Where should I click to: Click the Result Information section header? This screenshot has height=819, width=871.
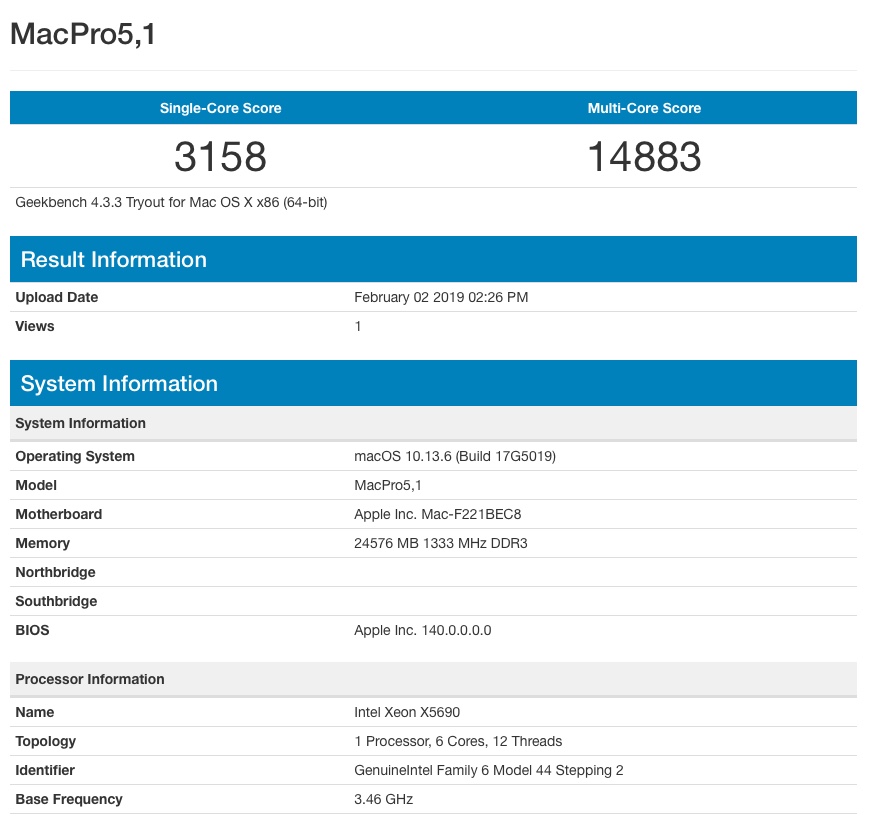click(x=433, y=259)
